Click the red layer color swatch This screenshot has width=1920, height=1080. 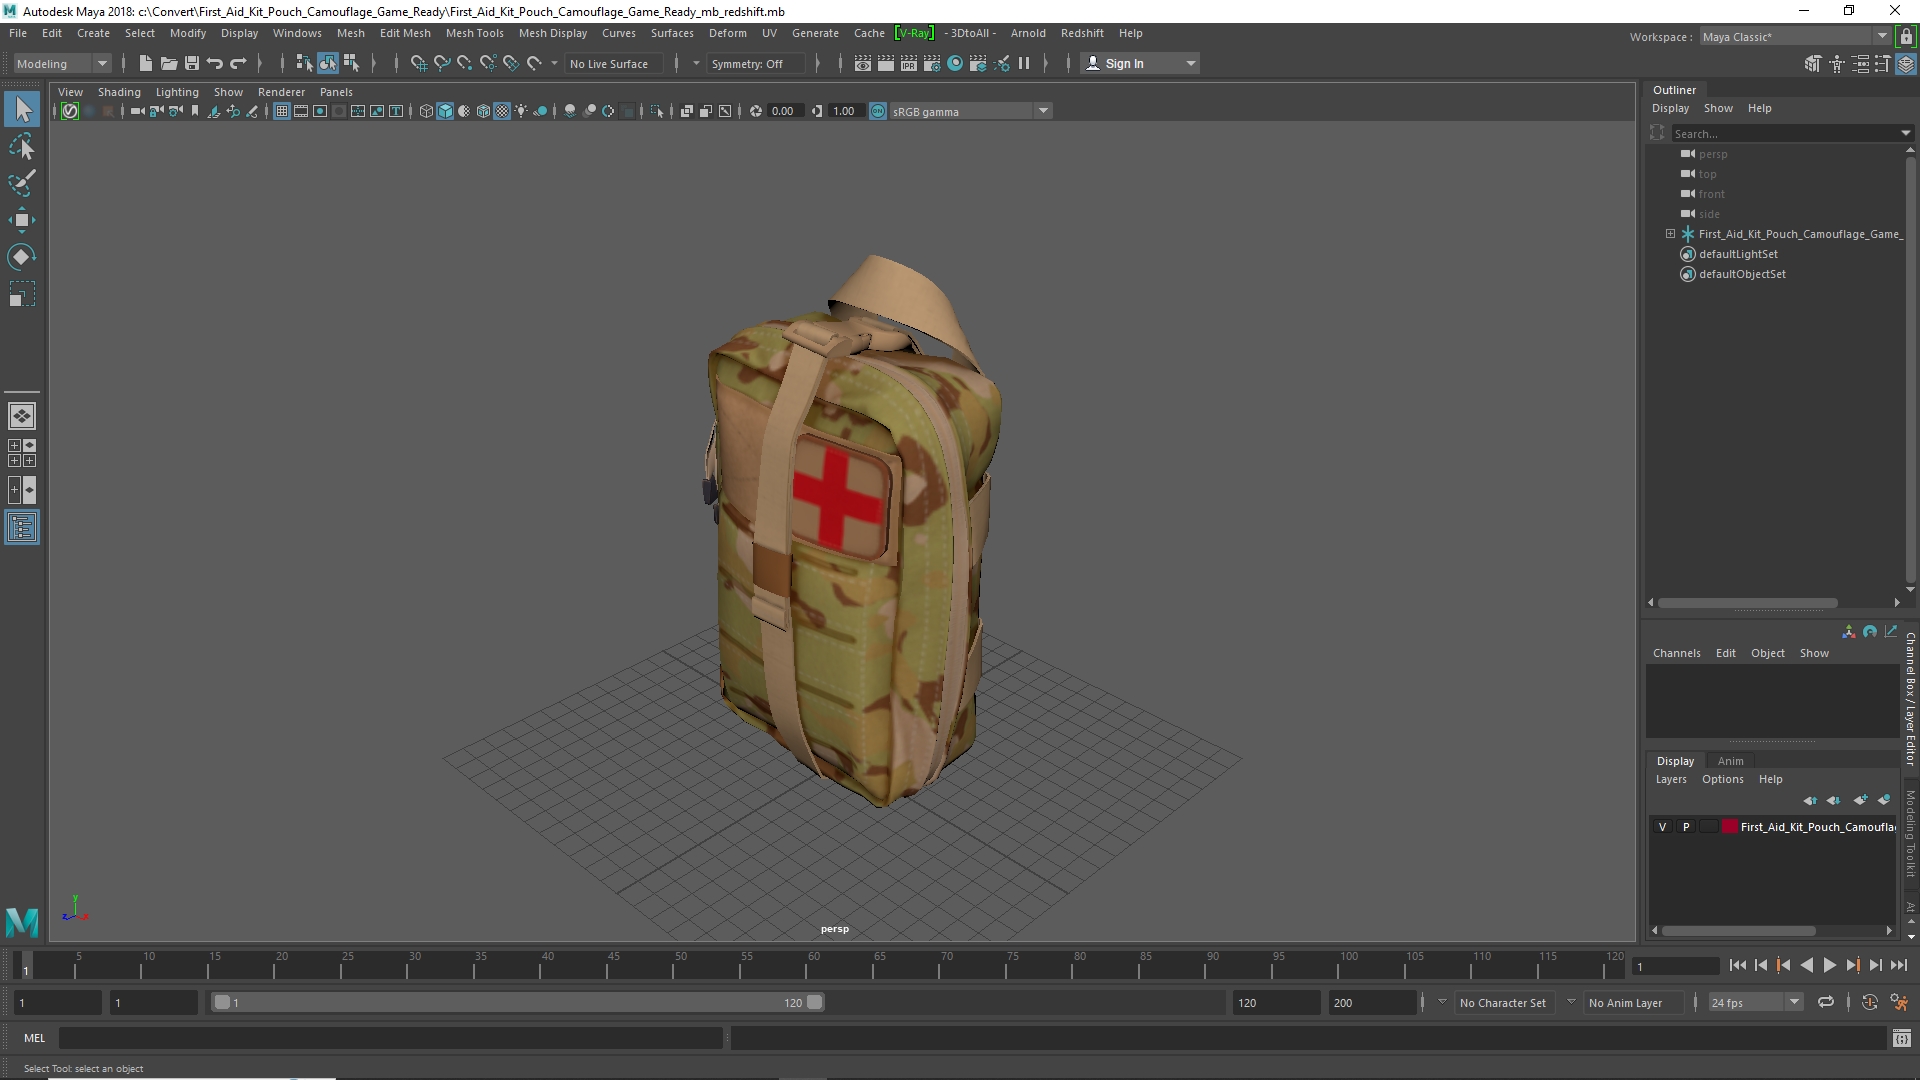tap(1729, 827)
